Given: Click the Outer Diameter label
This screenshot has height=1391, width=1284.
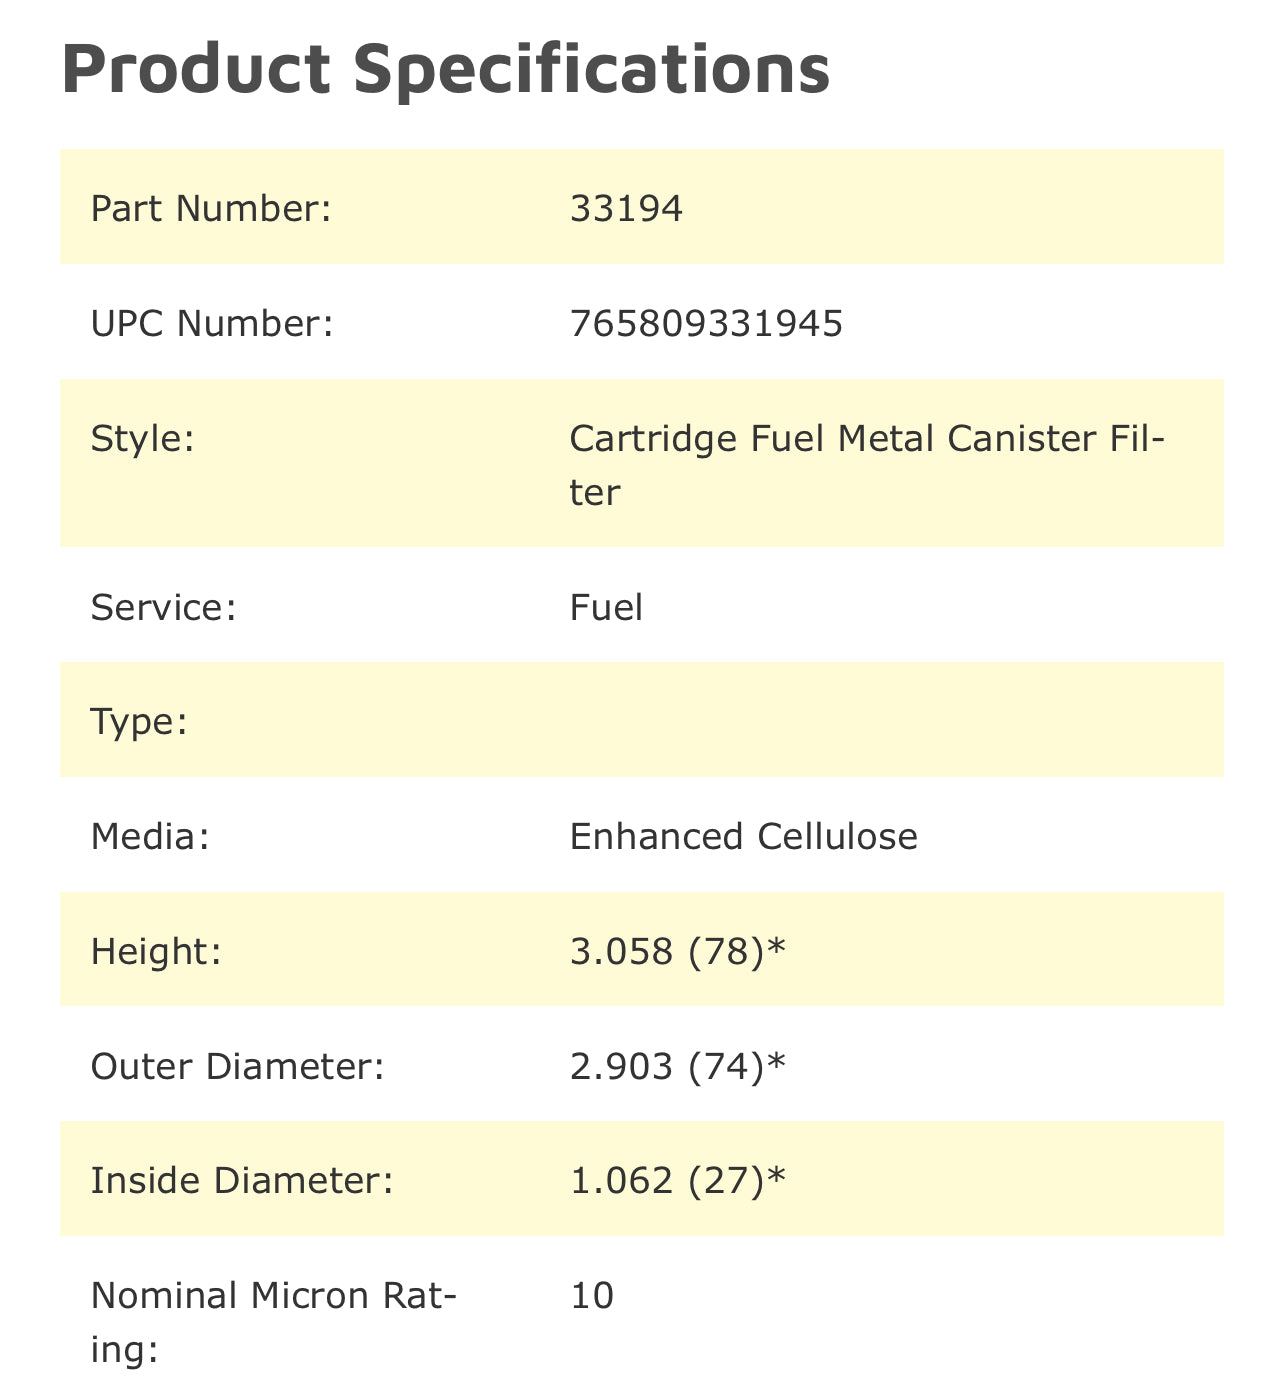Looking at the screenshot, I should point(237,1066).
